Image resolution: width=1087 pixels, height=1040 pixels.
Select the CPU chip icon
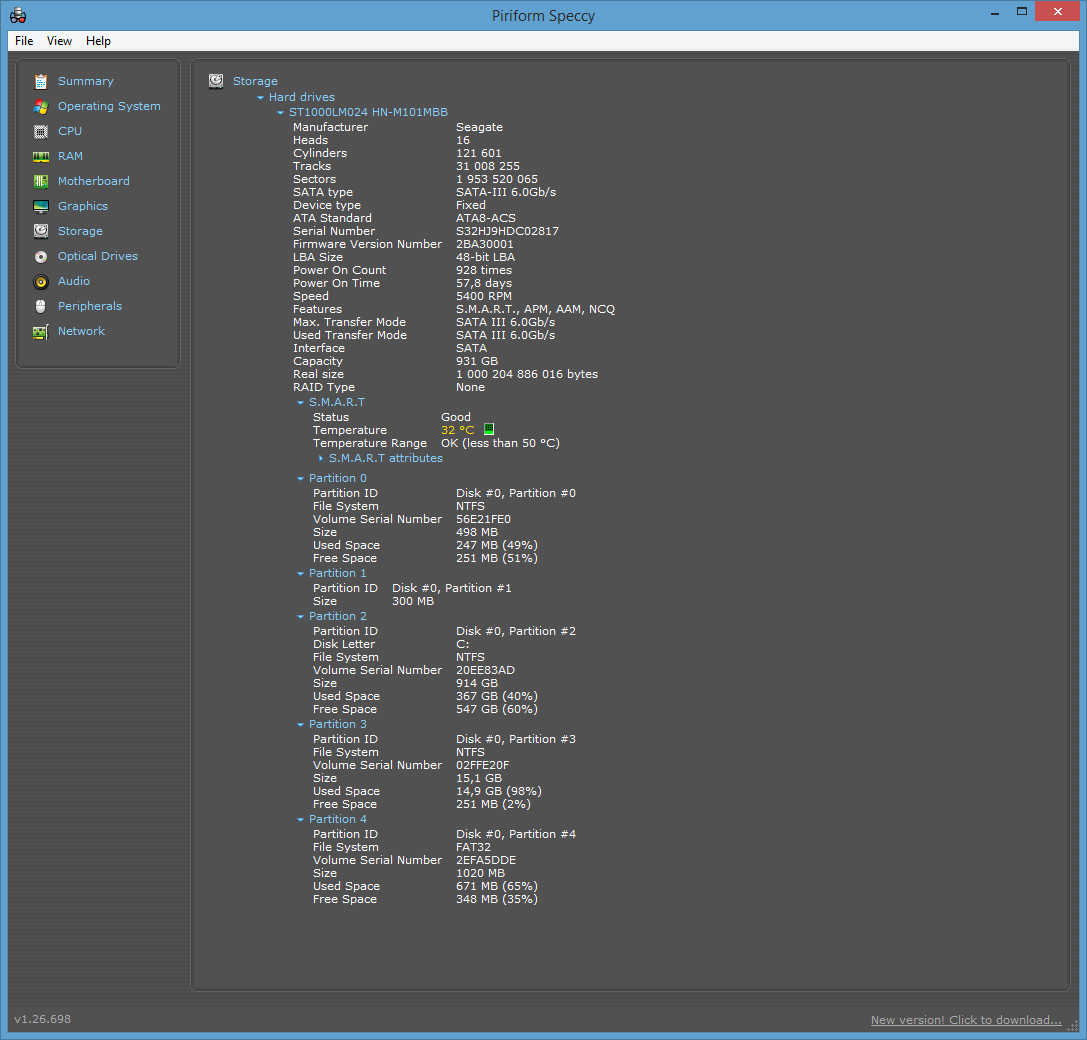[40, 131]
